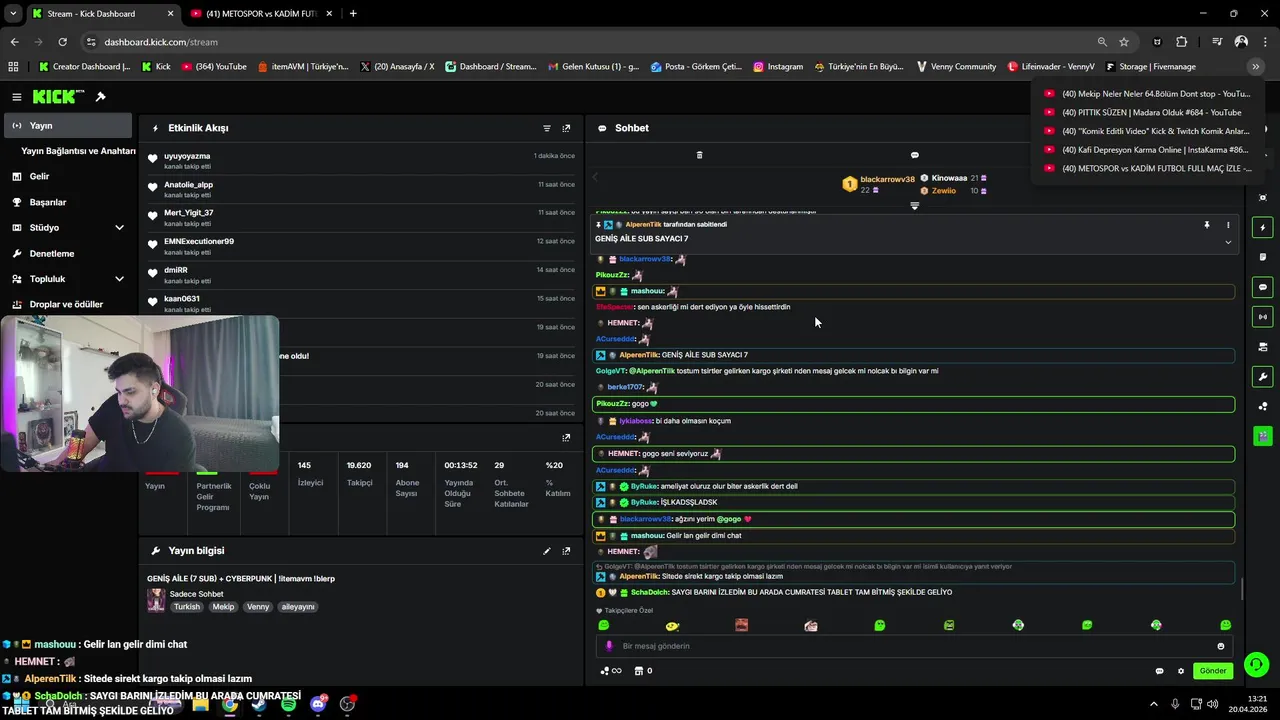Pop out the Etkinlik Akışı panel

point(566,128)
